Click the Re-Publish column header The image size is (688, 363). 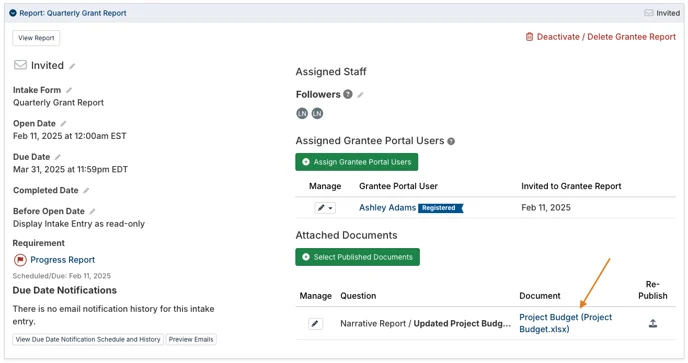(652, 290)
